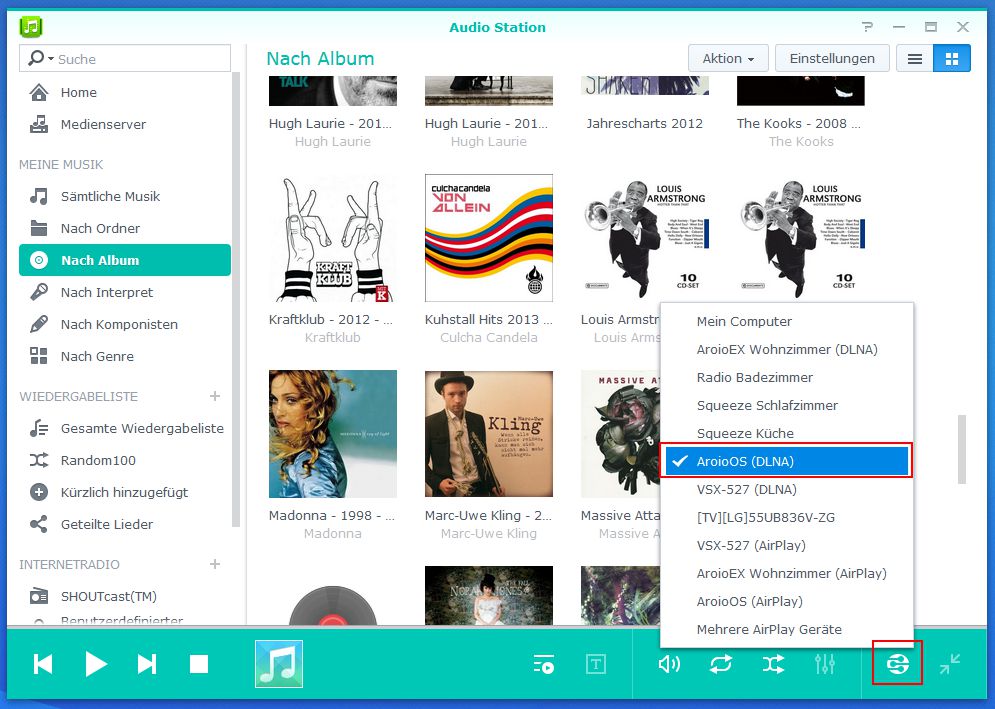This screenshot has width=995, height=709.
Task: Toggle repeat mode
Action: (x=721, y=665)
